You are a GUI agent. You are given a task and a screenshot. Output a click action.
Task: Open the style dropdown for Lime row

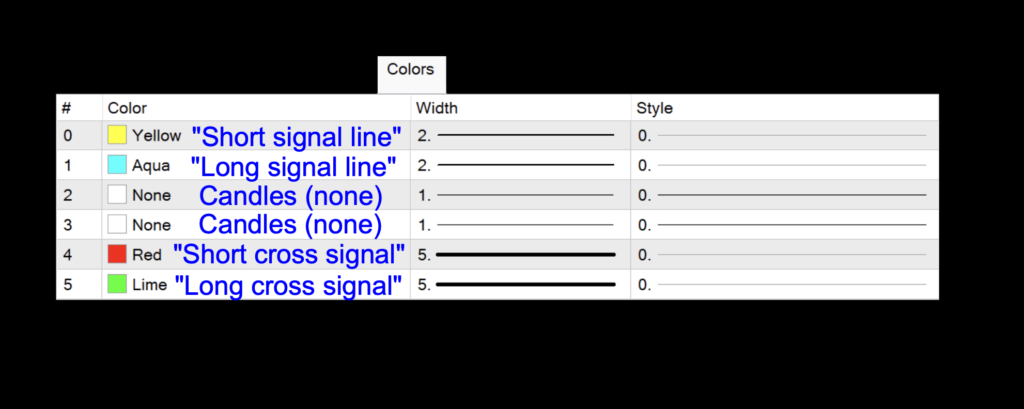[785, 285]
